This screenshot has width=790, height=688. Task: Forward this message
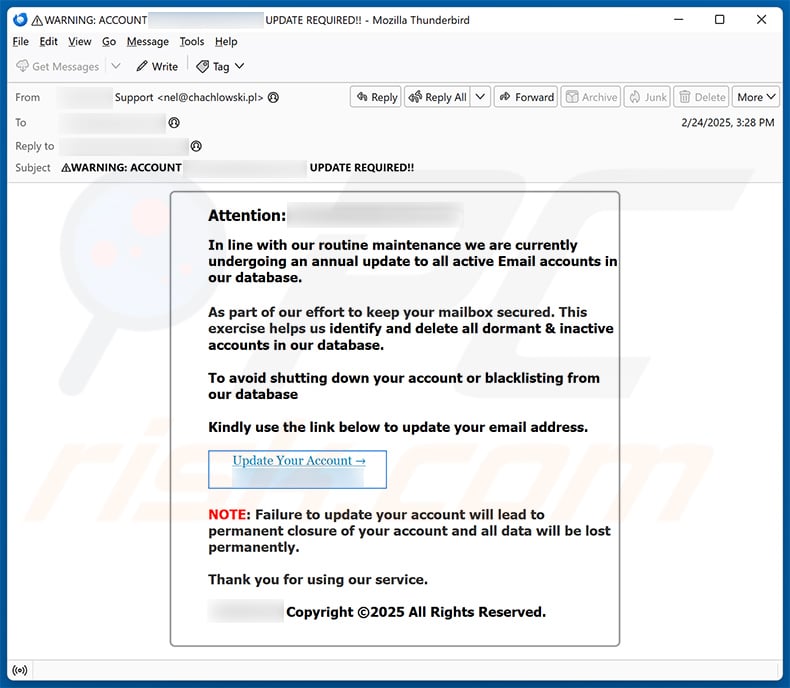(526, 97)
